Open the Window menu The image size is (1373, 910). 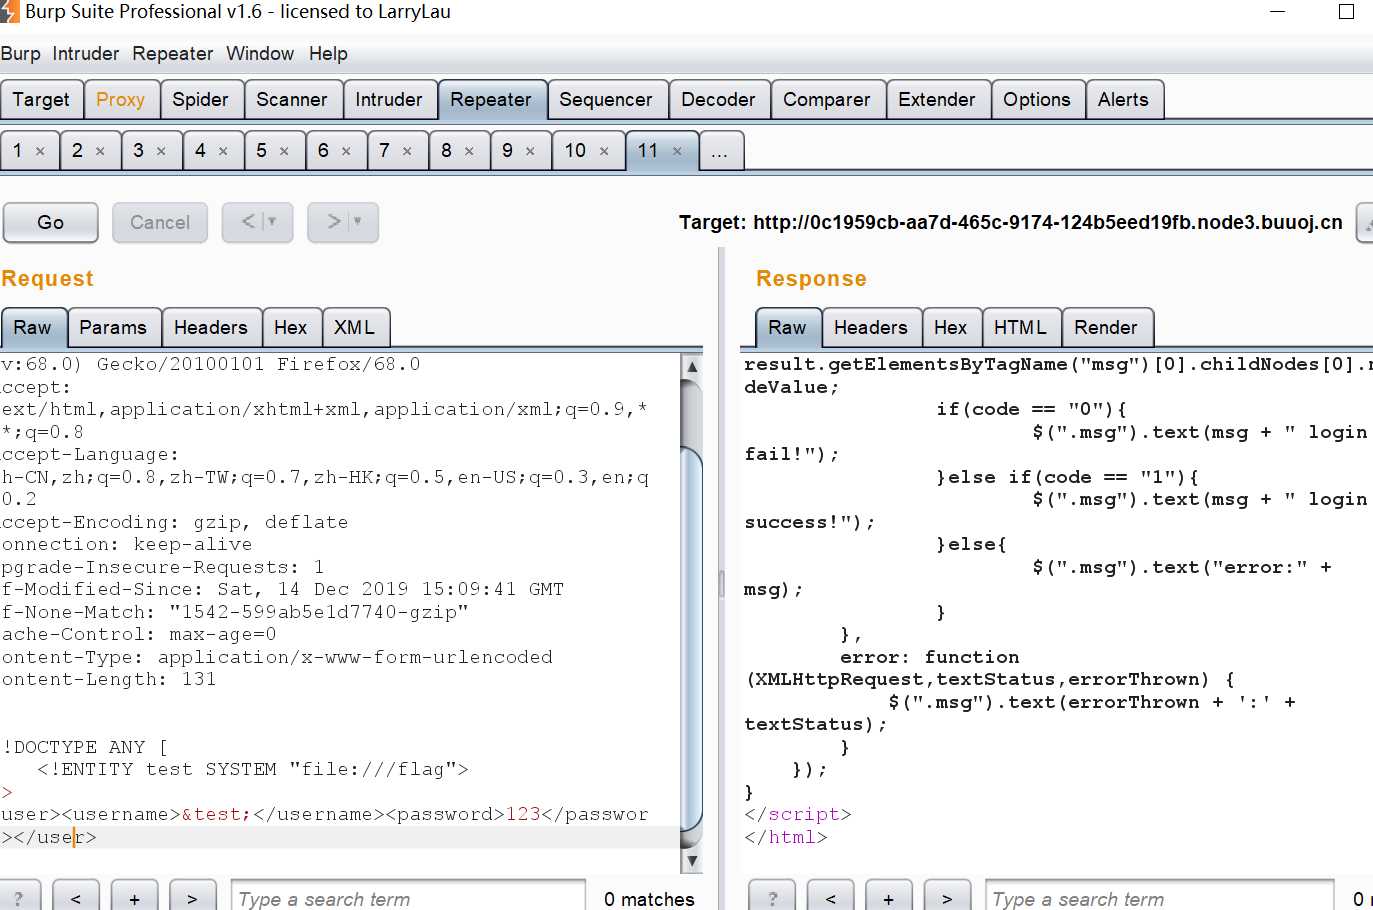click(260, 54)
